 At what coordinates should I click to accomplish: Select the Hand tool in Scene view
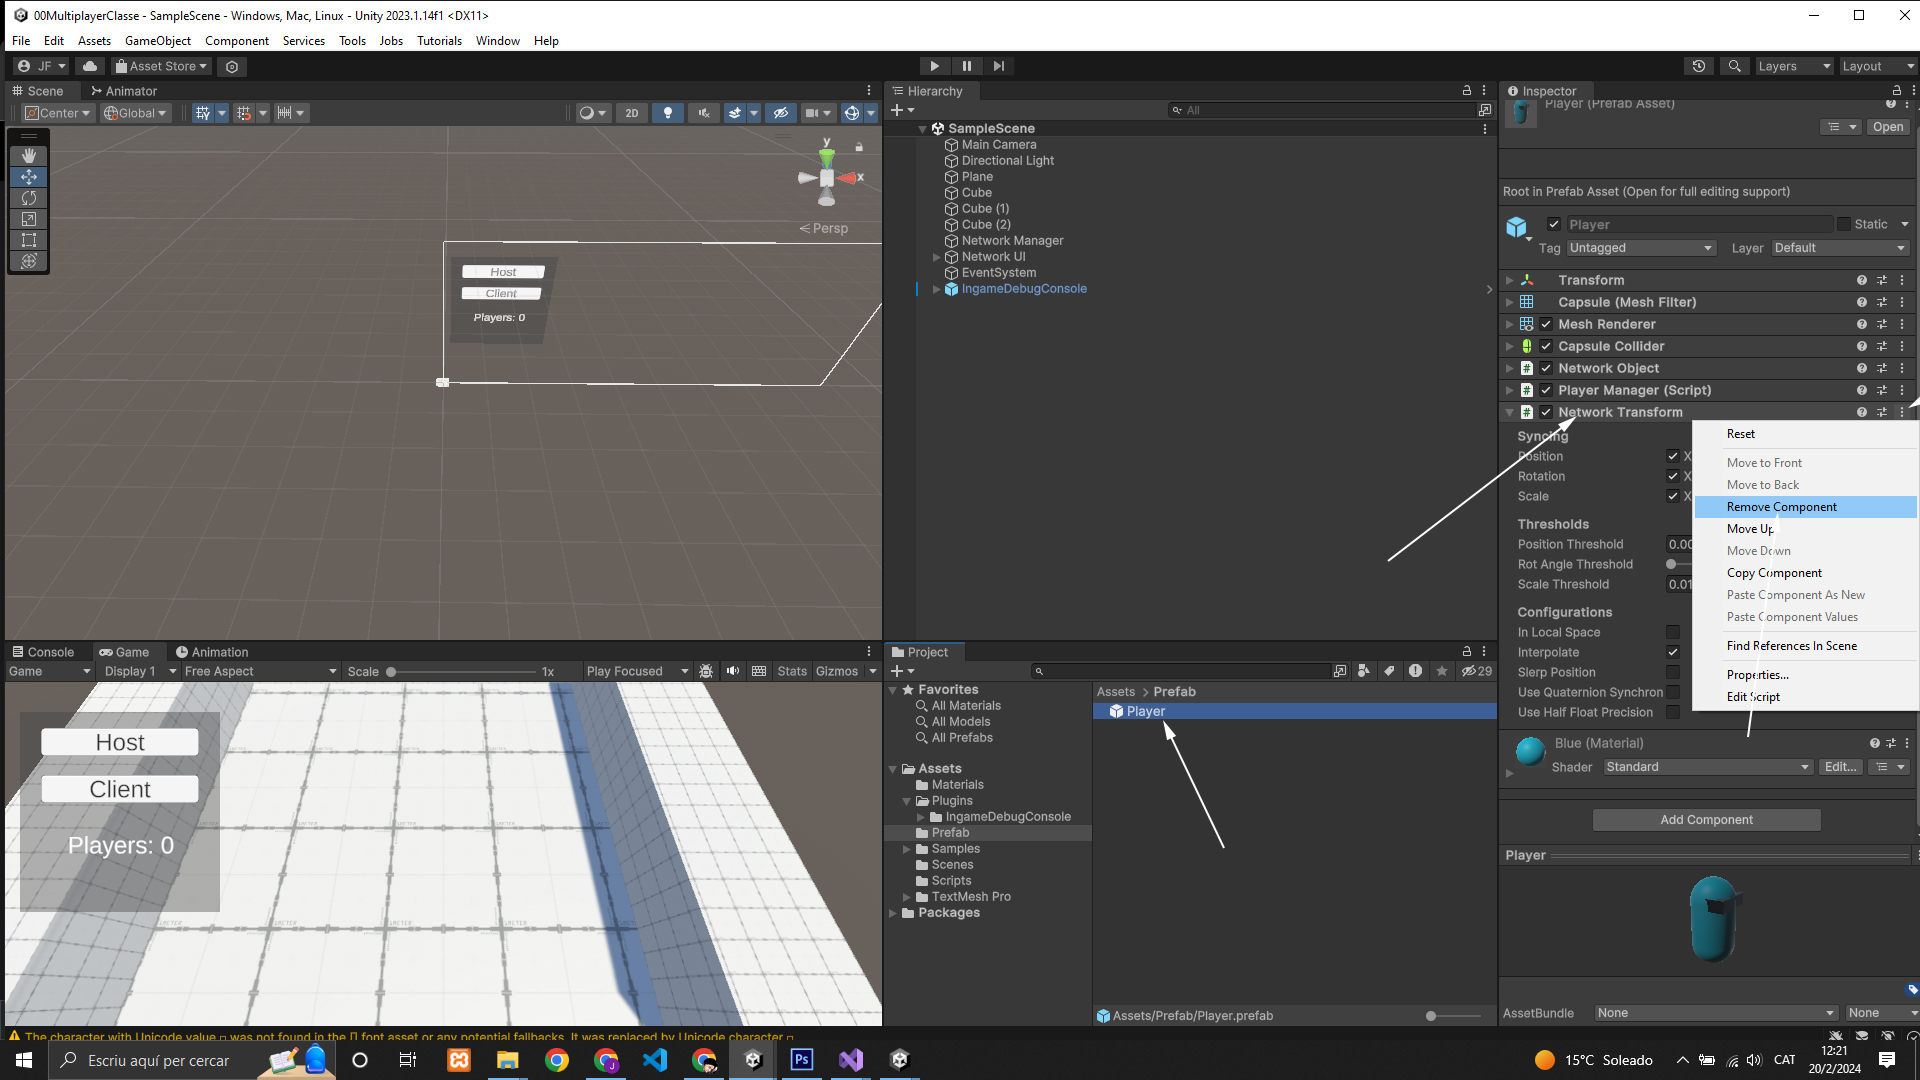(x=29, y=156)
